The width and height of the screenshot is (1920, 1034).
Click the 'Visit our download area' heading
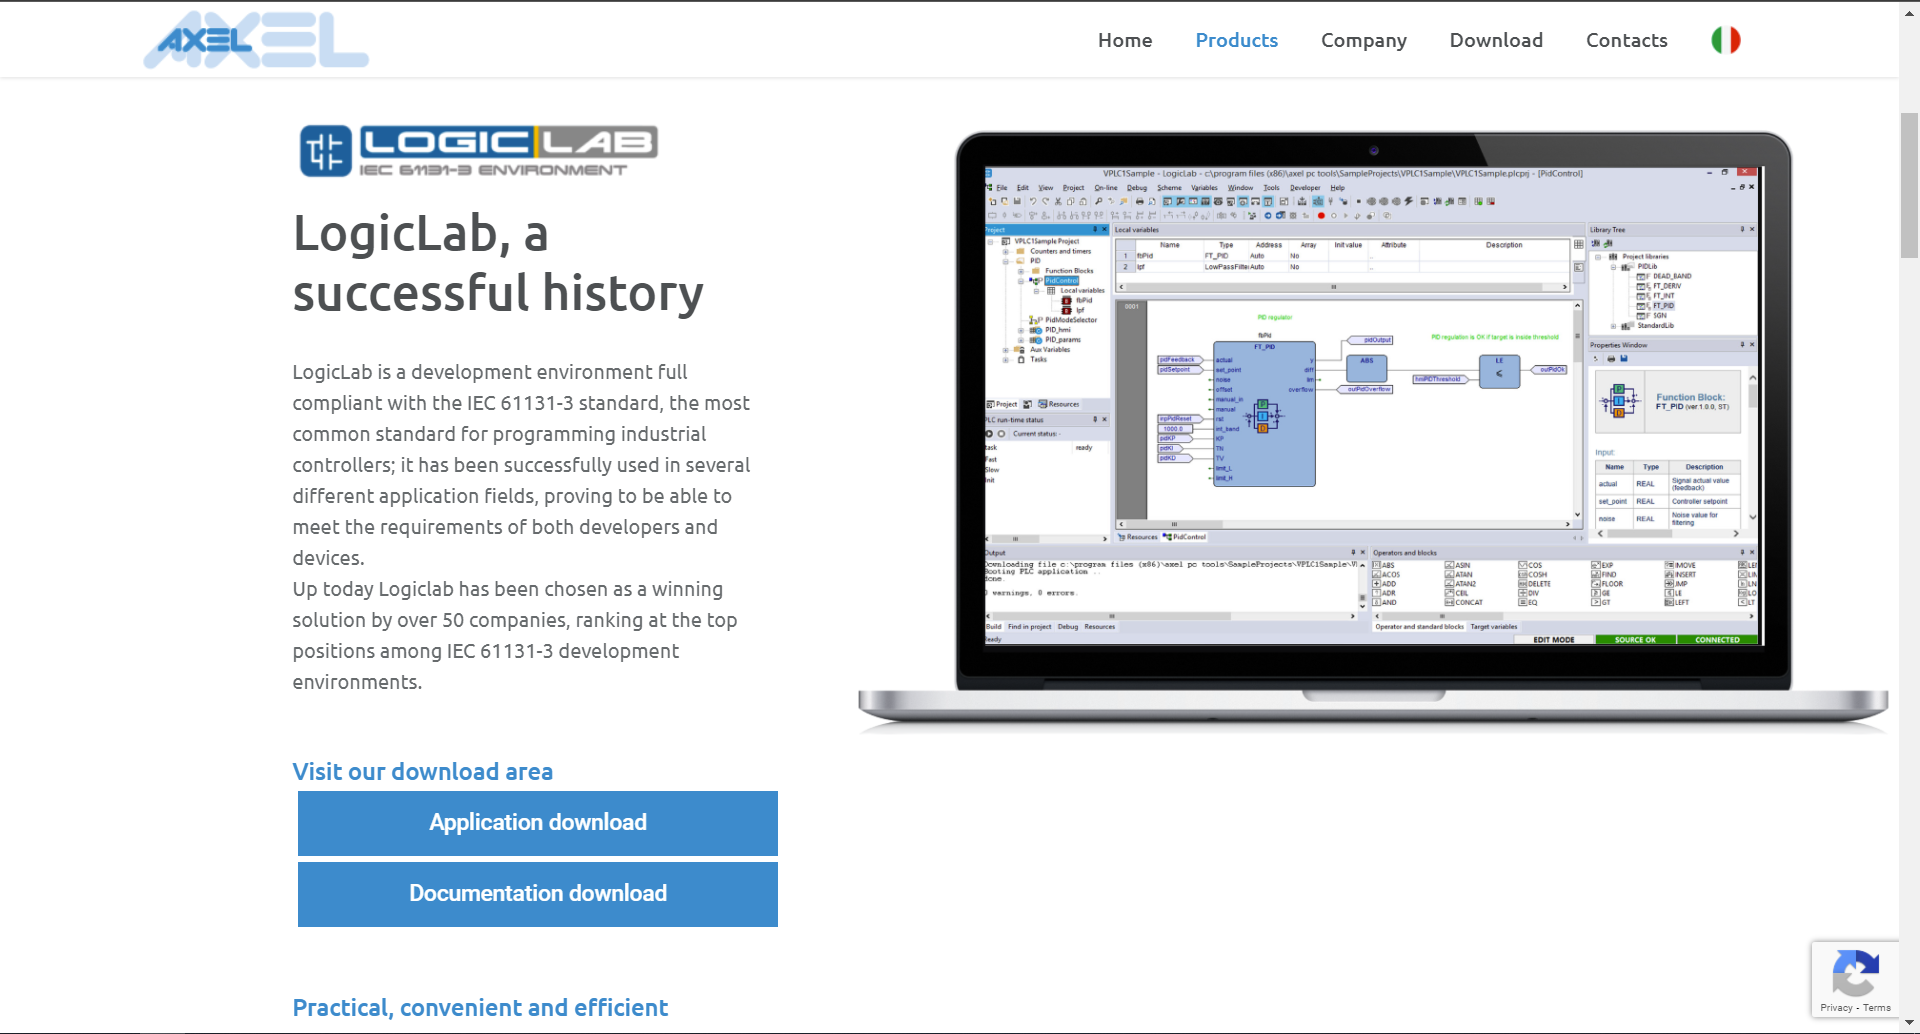pyautogui.click(x=423, y=772)
